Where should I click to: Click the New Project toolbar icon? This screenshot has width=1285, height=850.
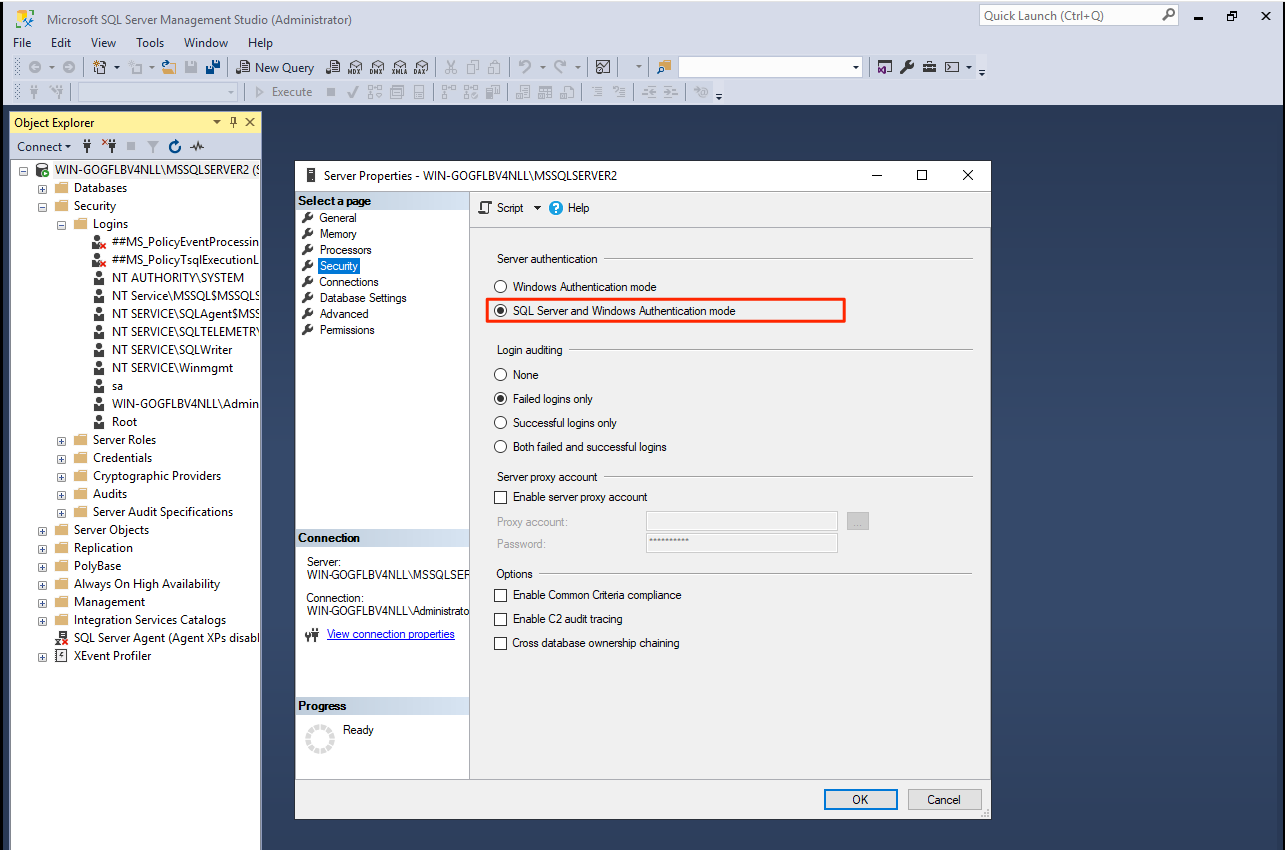pyautogui.click(x=100, y=67)
